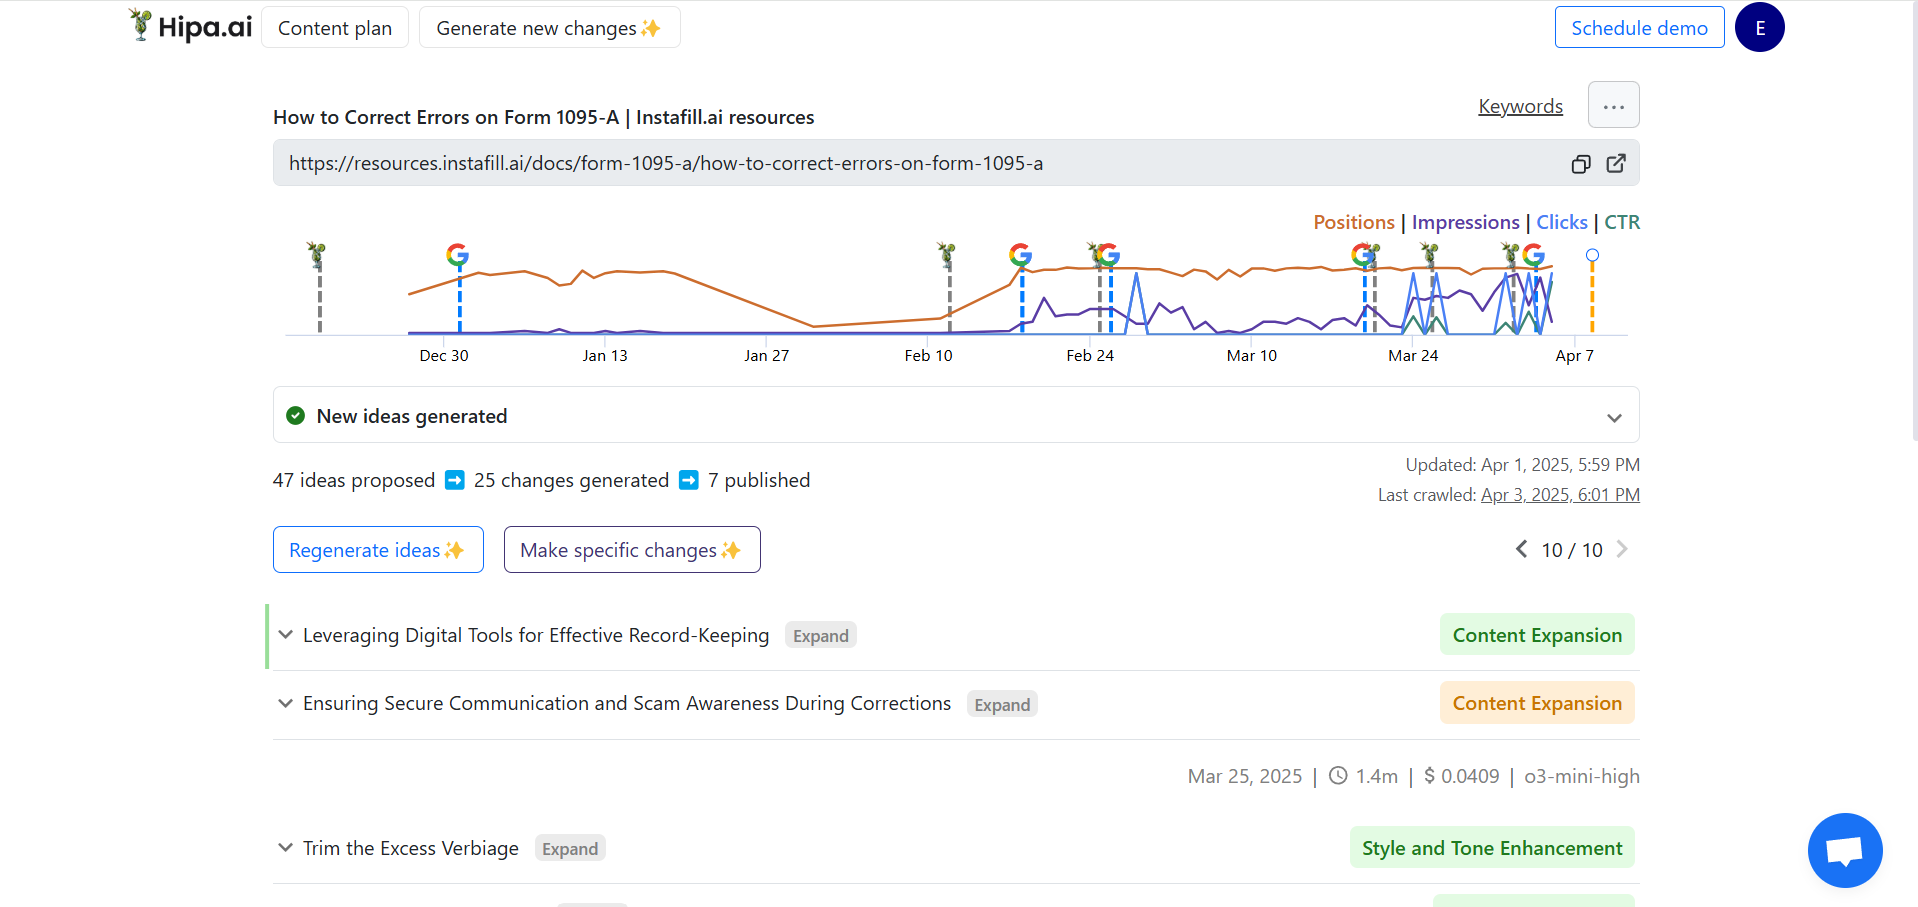The height and width of the screenshot is (907, 1918).
Task: Open the user avatar E menu
Action: 1759,28
